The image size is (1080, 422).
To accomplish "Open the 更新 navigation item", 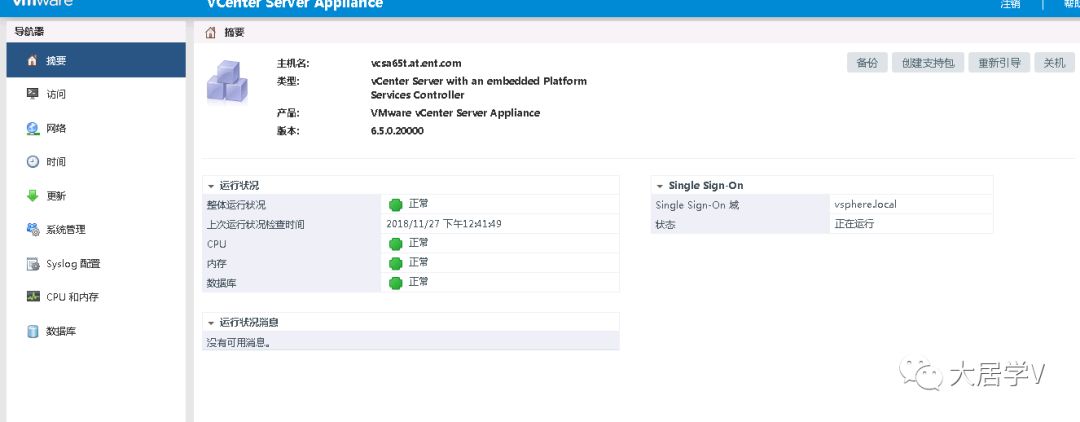I will [x=96, y=196].
